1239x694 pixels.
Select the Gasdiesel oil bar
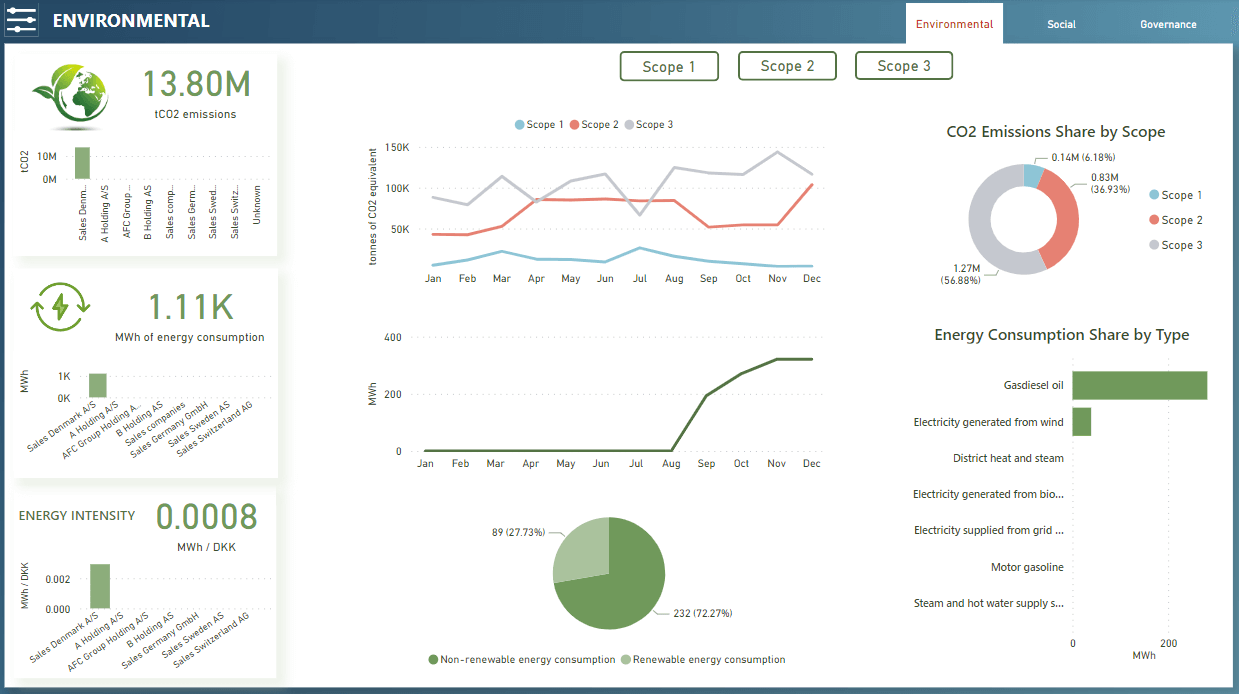point(1139,385)
